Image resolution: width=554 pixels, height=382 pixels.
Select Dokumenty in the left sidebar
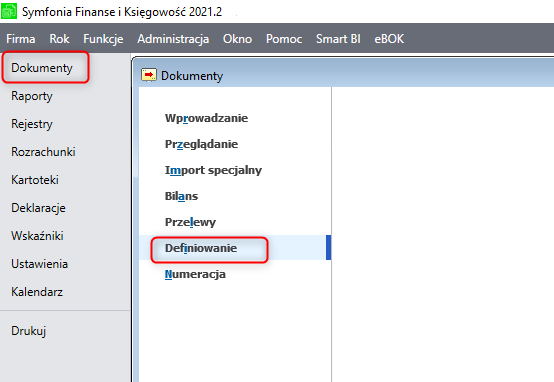pyautogui.click(x=42, y=67)
